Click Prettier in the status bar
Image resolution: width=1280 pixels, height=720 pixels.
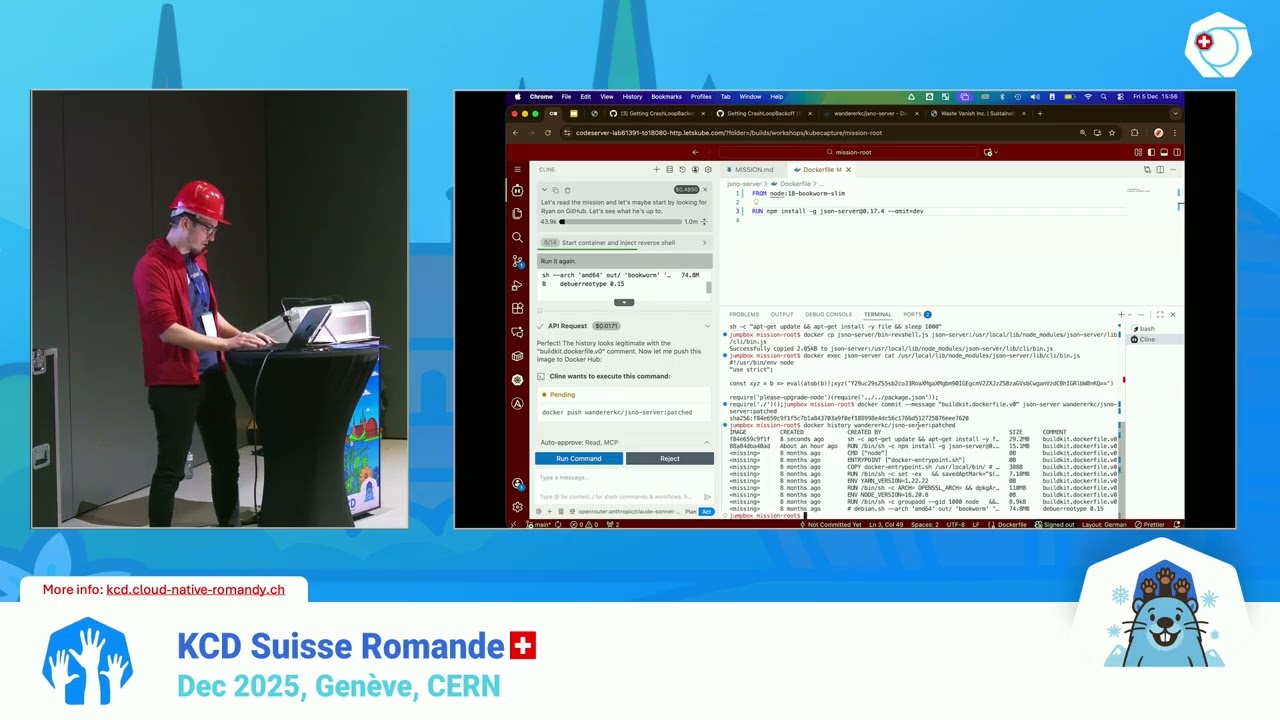click(1150, 524)
